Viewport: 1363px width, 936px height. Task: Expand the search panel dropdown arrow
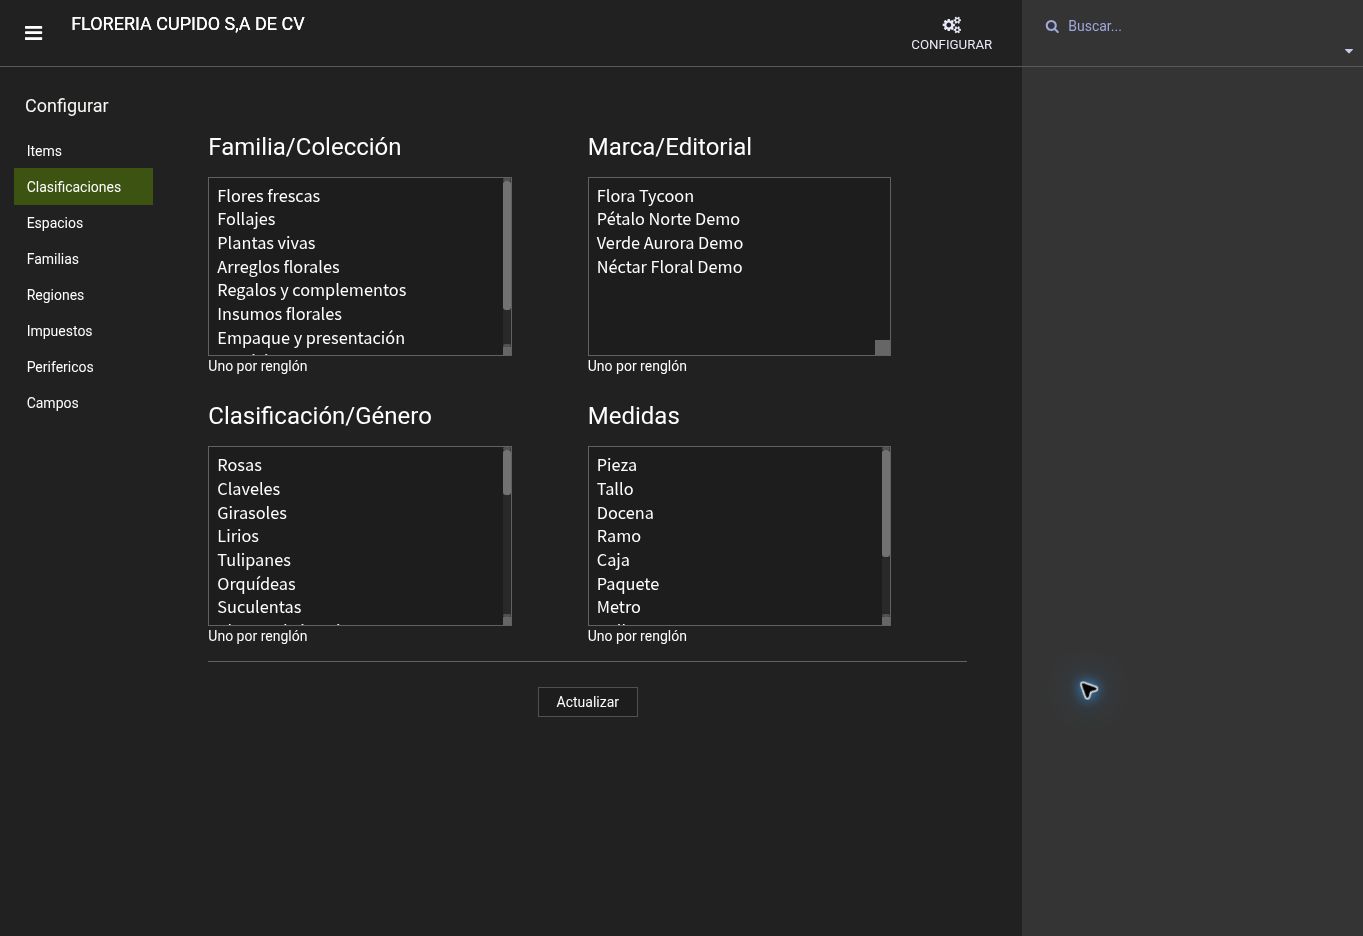pos(1348,51)
